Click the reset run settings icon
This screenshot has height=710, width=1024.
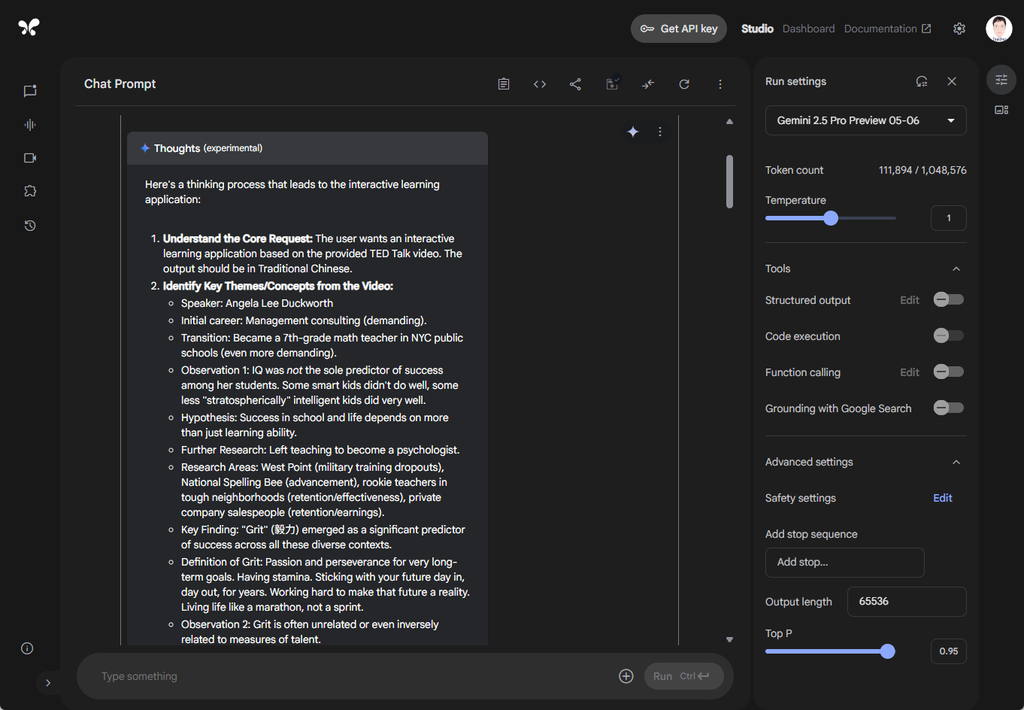(x=921, y=82)
